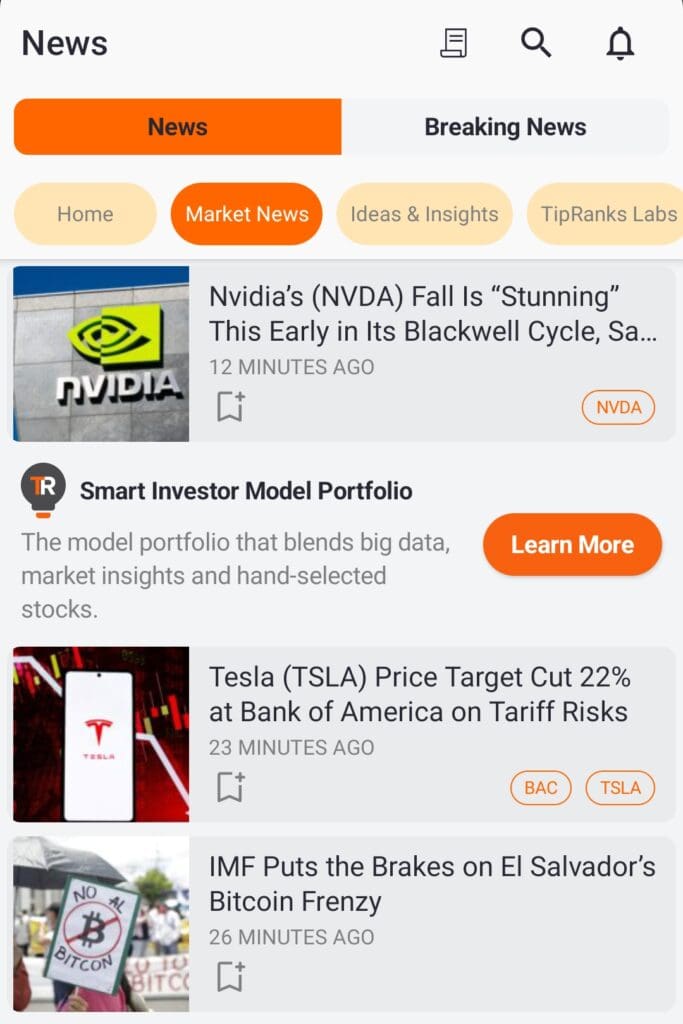The height and width of the screenshot is (1024, 683).
Task: Open the Ideas & Insights section
Action: pos(424,213)
